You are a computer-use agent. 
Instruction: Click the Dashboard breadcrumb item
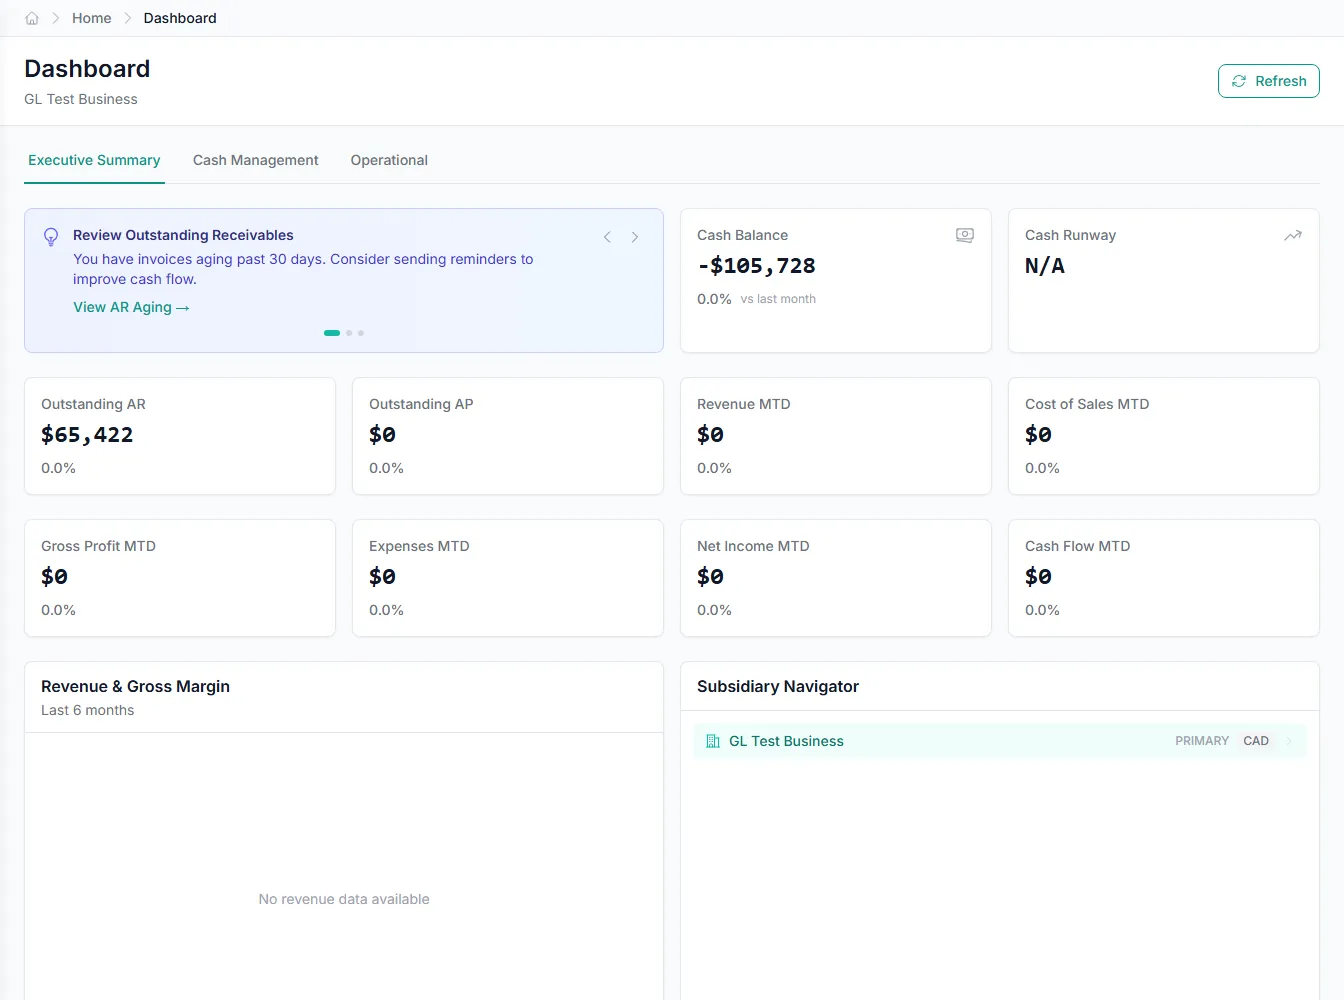click(x=180, y=18)
